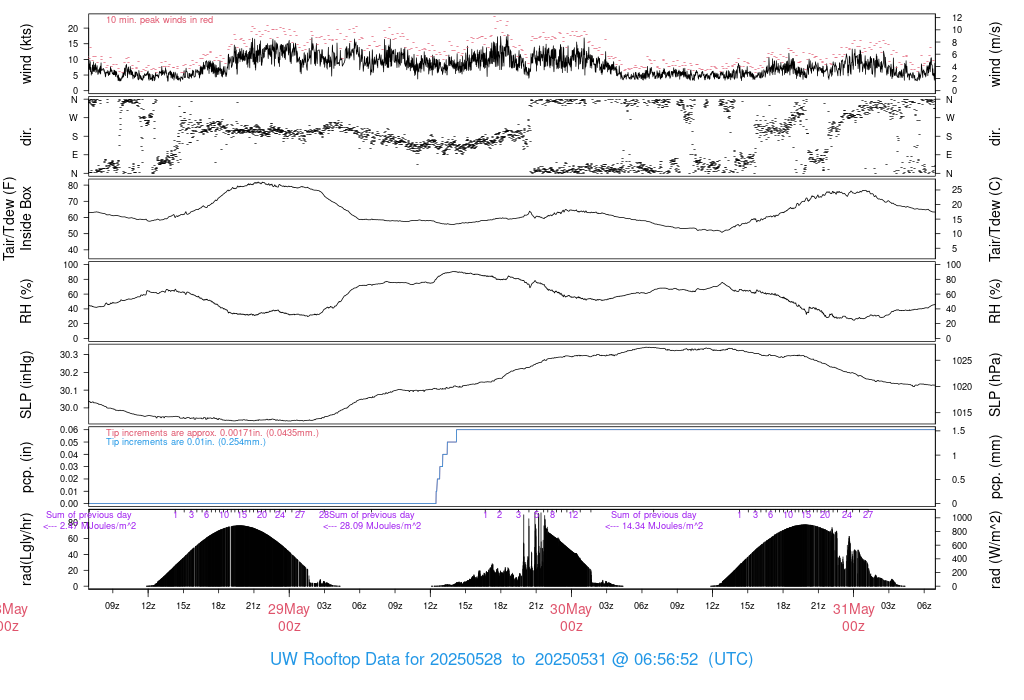1024x700 pixels.
Task: Click the '0.04' precipitation tick value
Action: 69,455
